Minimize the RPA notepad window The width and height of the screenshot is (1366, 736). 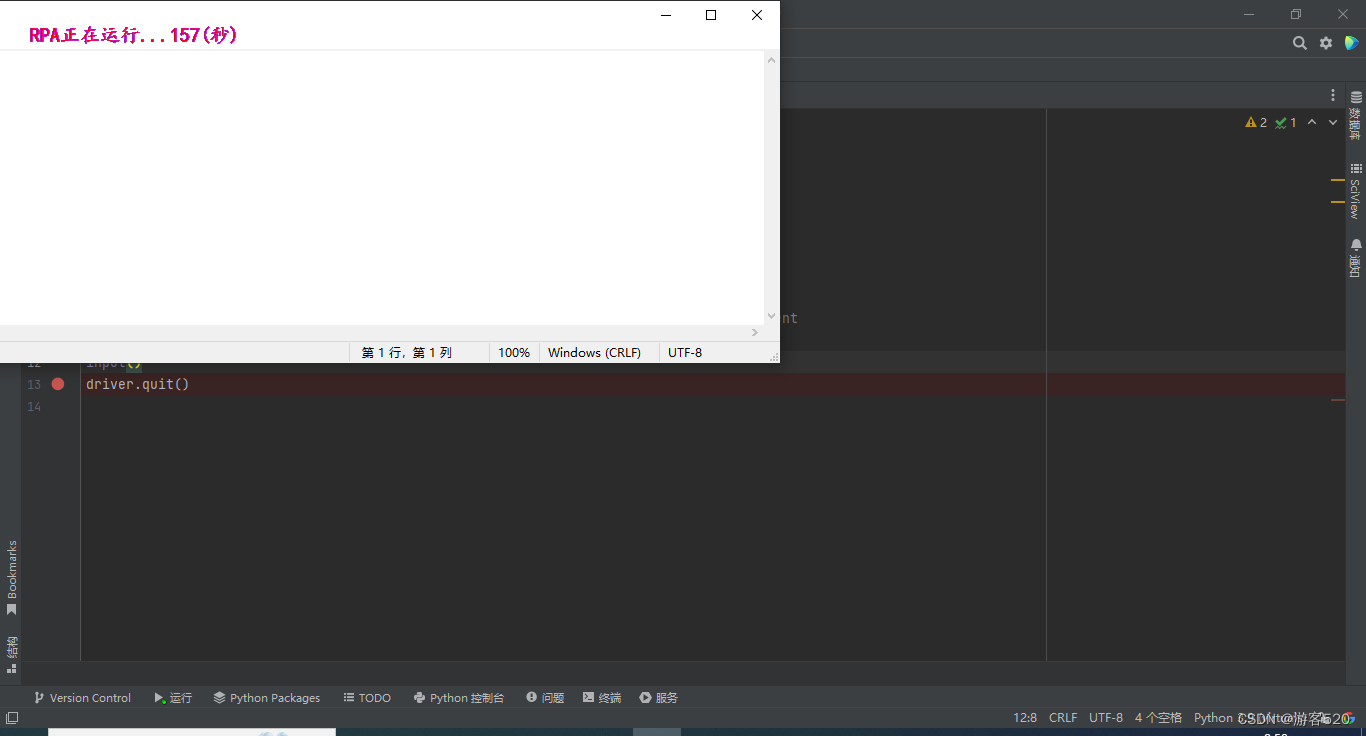[666, 15]
